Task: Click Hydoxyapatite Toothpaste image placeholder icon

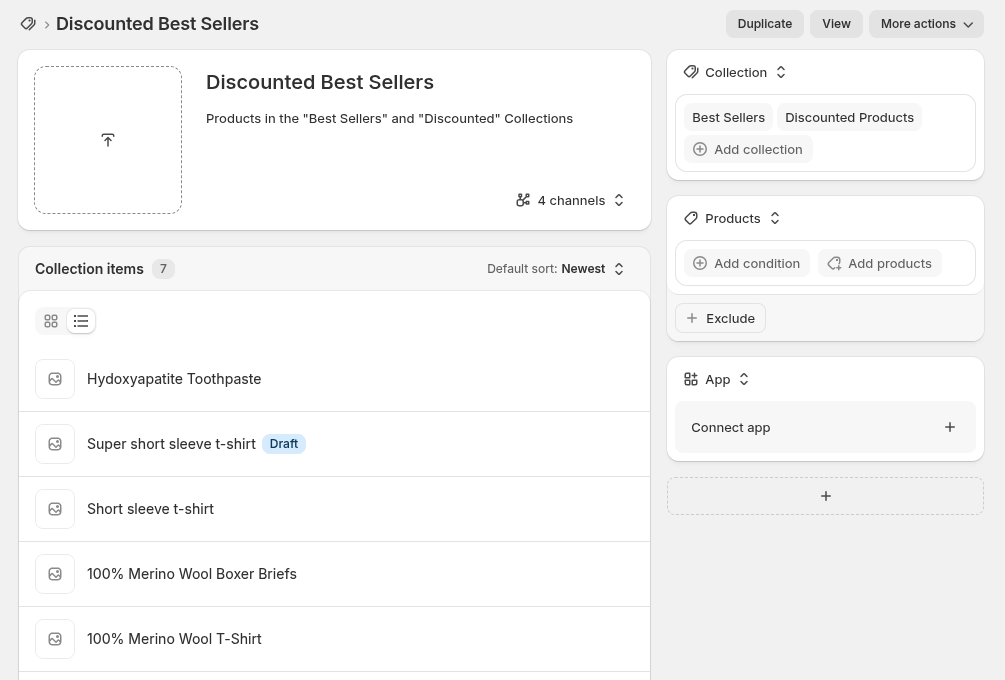Action: (x=55, y=379)
